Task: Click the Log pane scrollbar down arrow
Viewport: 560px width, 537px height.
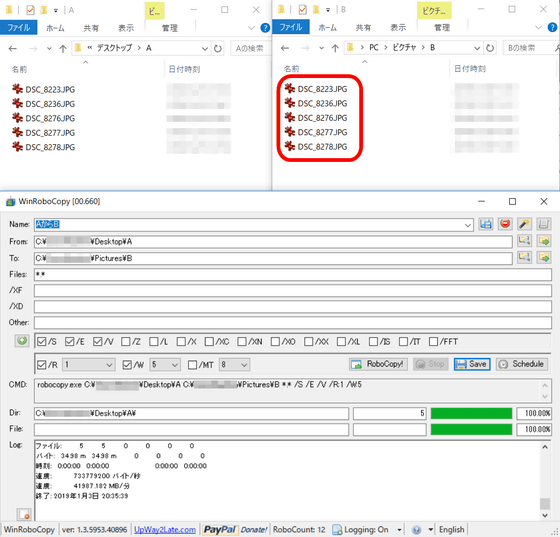Action: tap(545, 515)
